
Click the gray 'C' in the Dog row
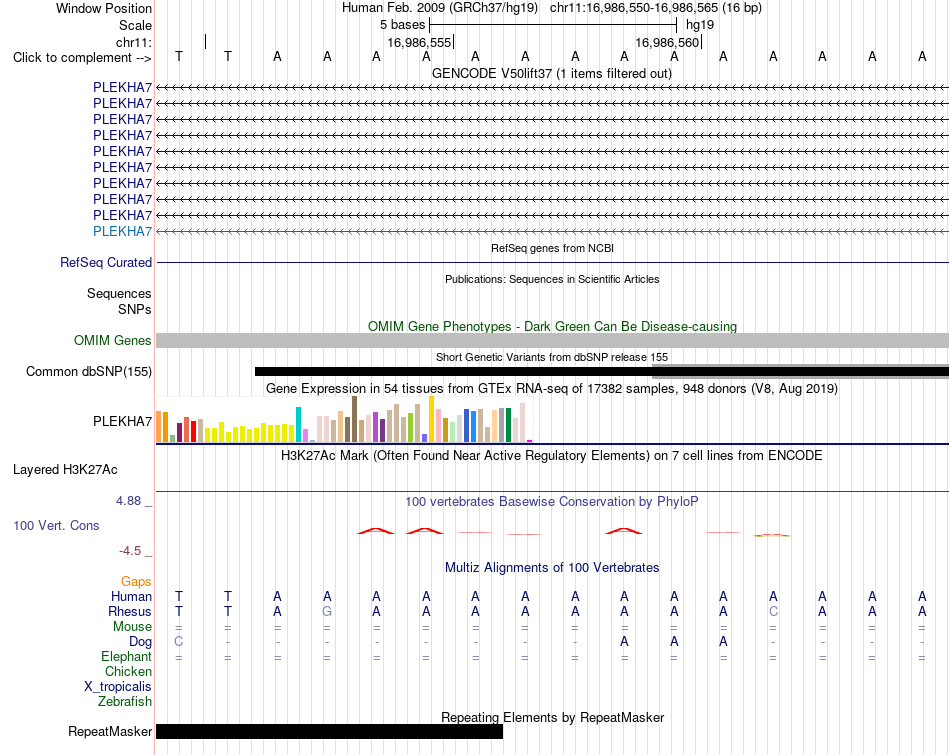click(x=178, y=641)
